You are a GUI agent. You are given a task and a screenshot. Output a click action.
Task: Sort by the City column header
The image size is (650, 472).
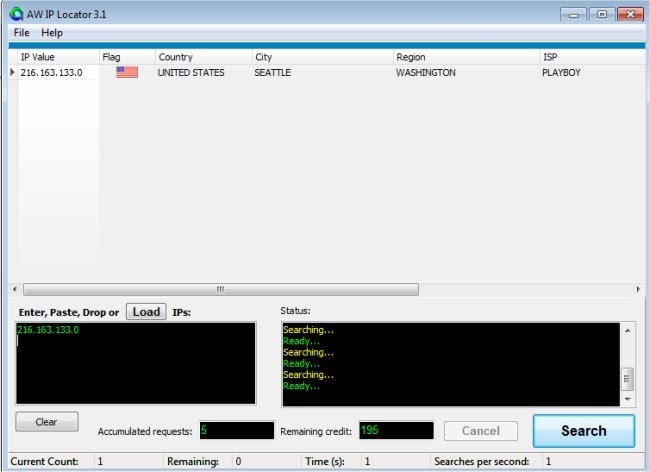tap(323, 57)
